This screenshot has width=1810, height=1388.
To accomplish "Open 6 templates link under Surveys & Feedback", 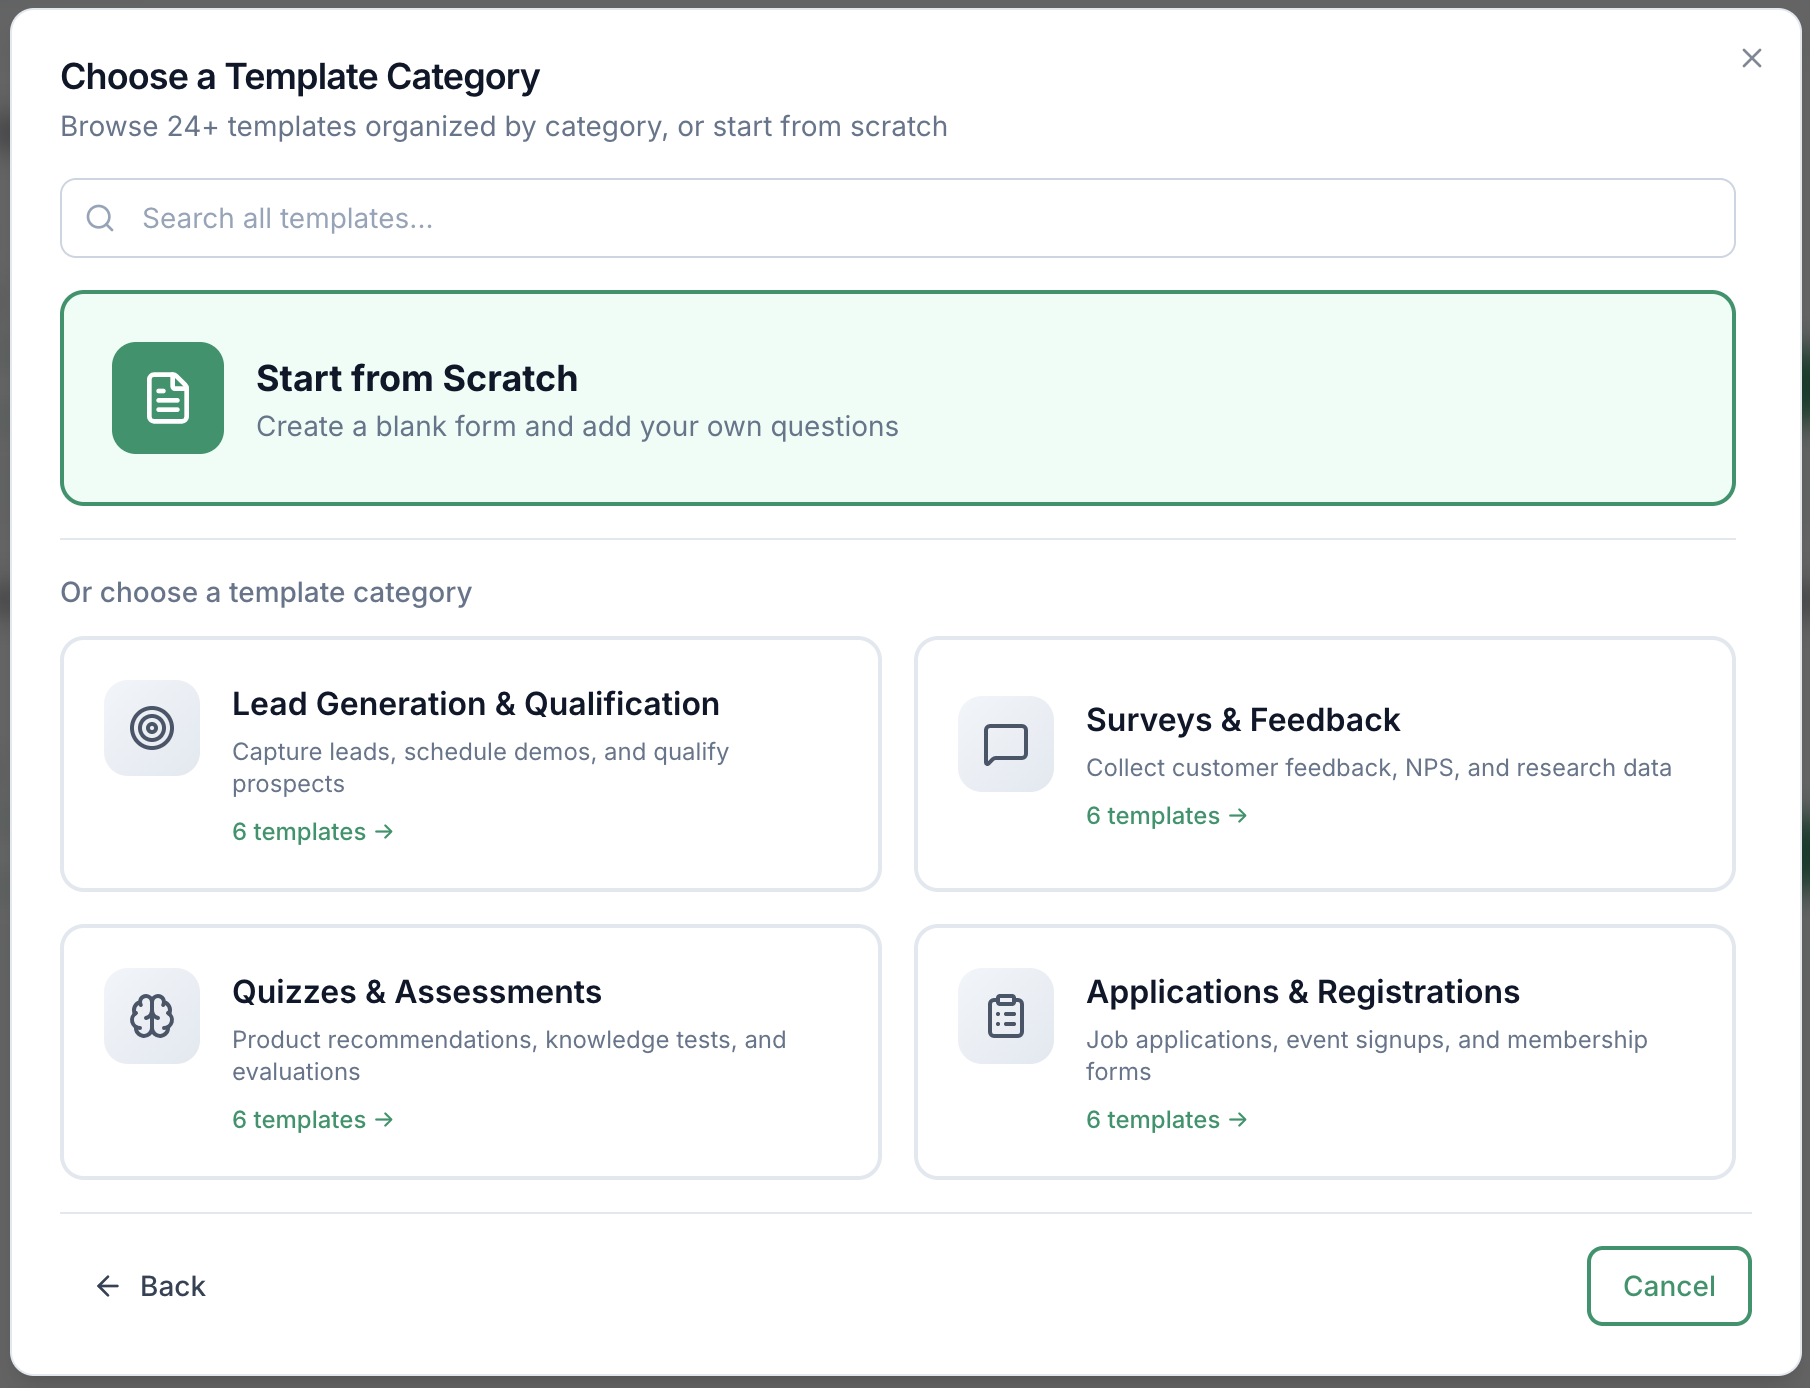I will (x=1167, y=816).
